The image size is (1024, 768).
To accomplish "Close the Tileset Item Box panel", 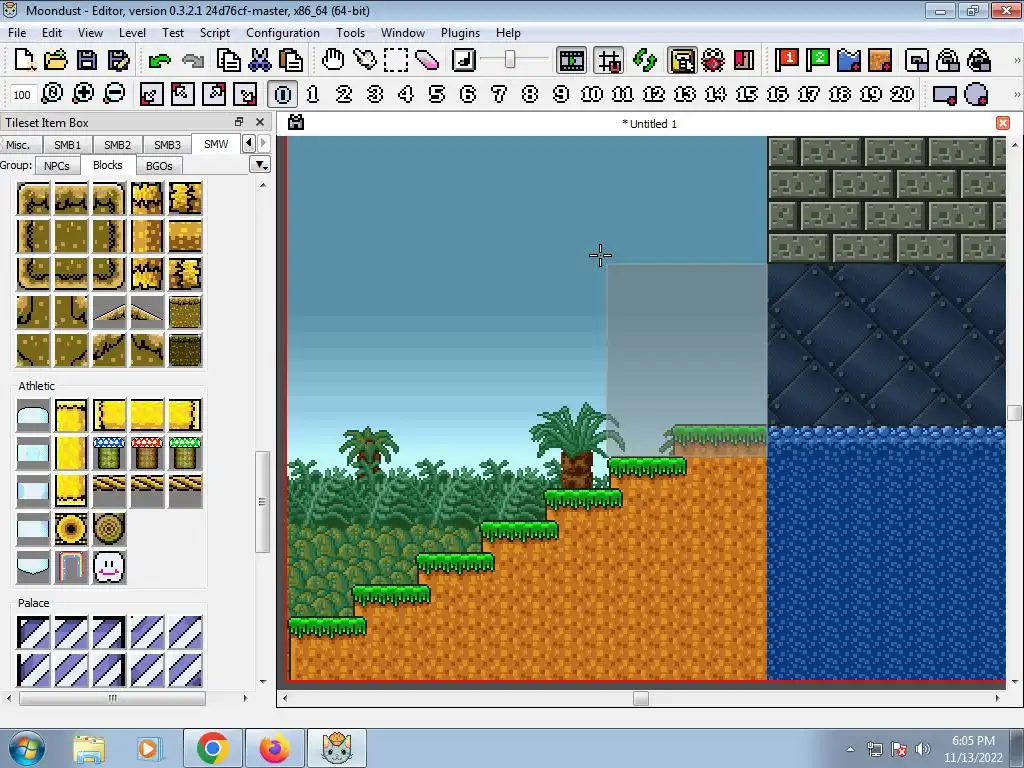I will (x=260, y=122).
